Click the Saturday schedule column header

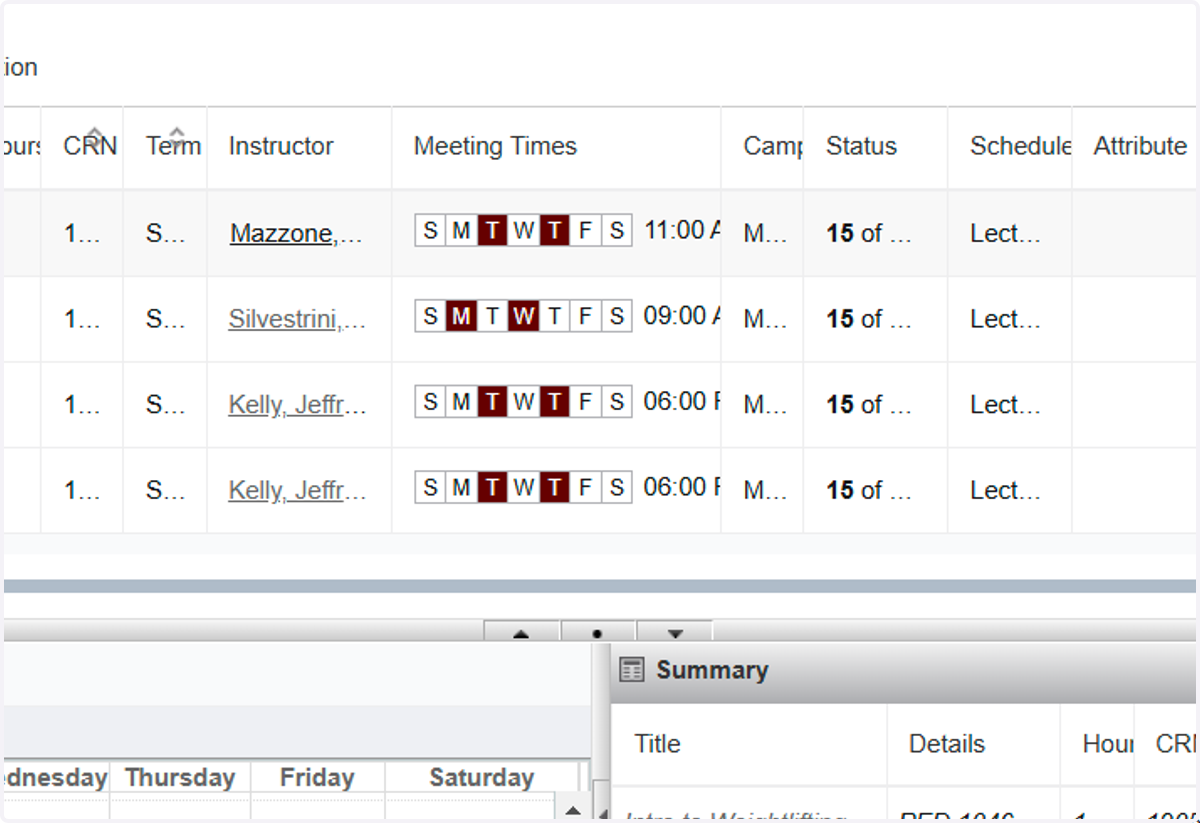482,778
